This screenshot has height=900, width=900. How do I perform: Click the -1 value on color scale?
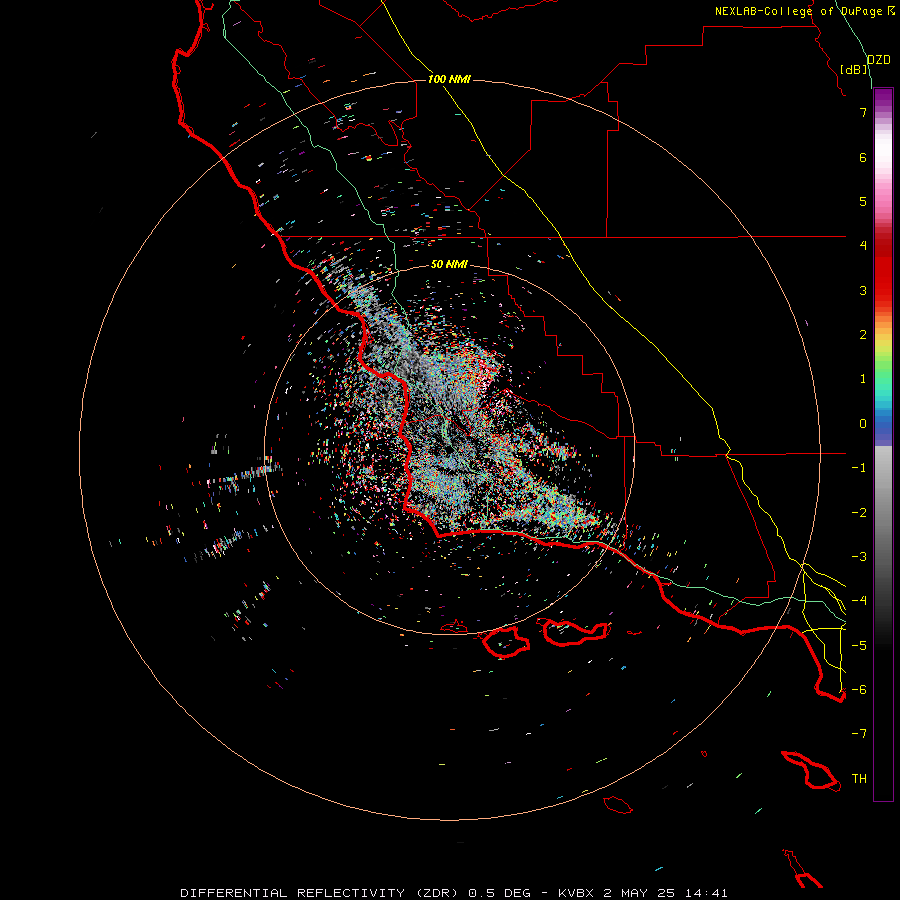point(859,468)
